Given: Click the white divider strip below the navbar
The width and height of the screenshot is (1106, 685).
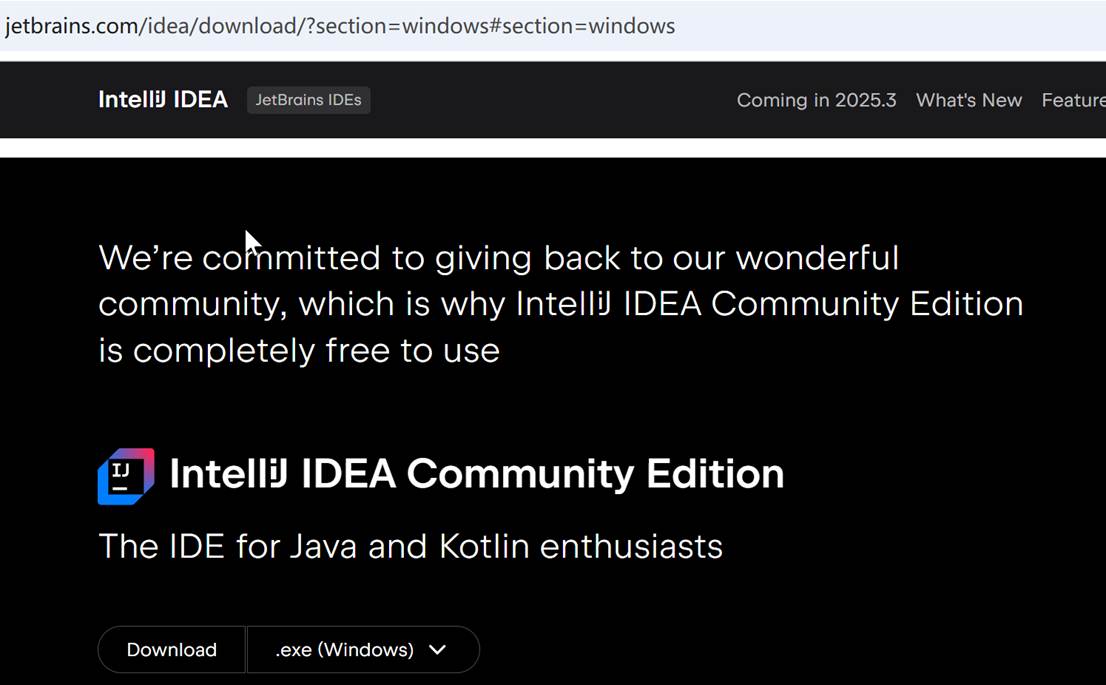Looking at the screenshot, I should (550, 148).
